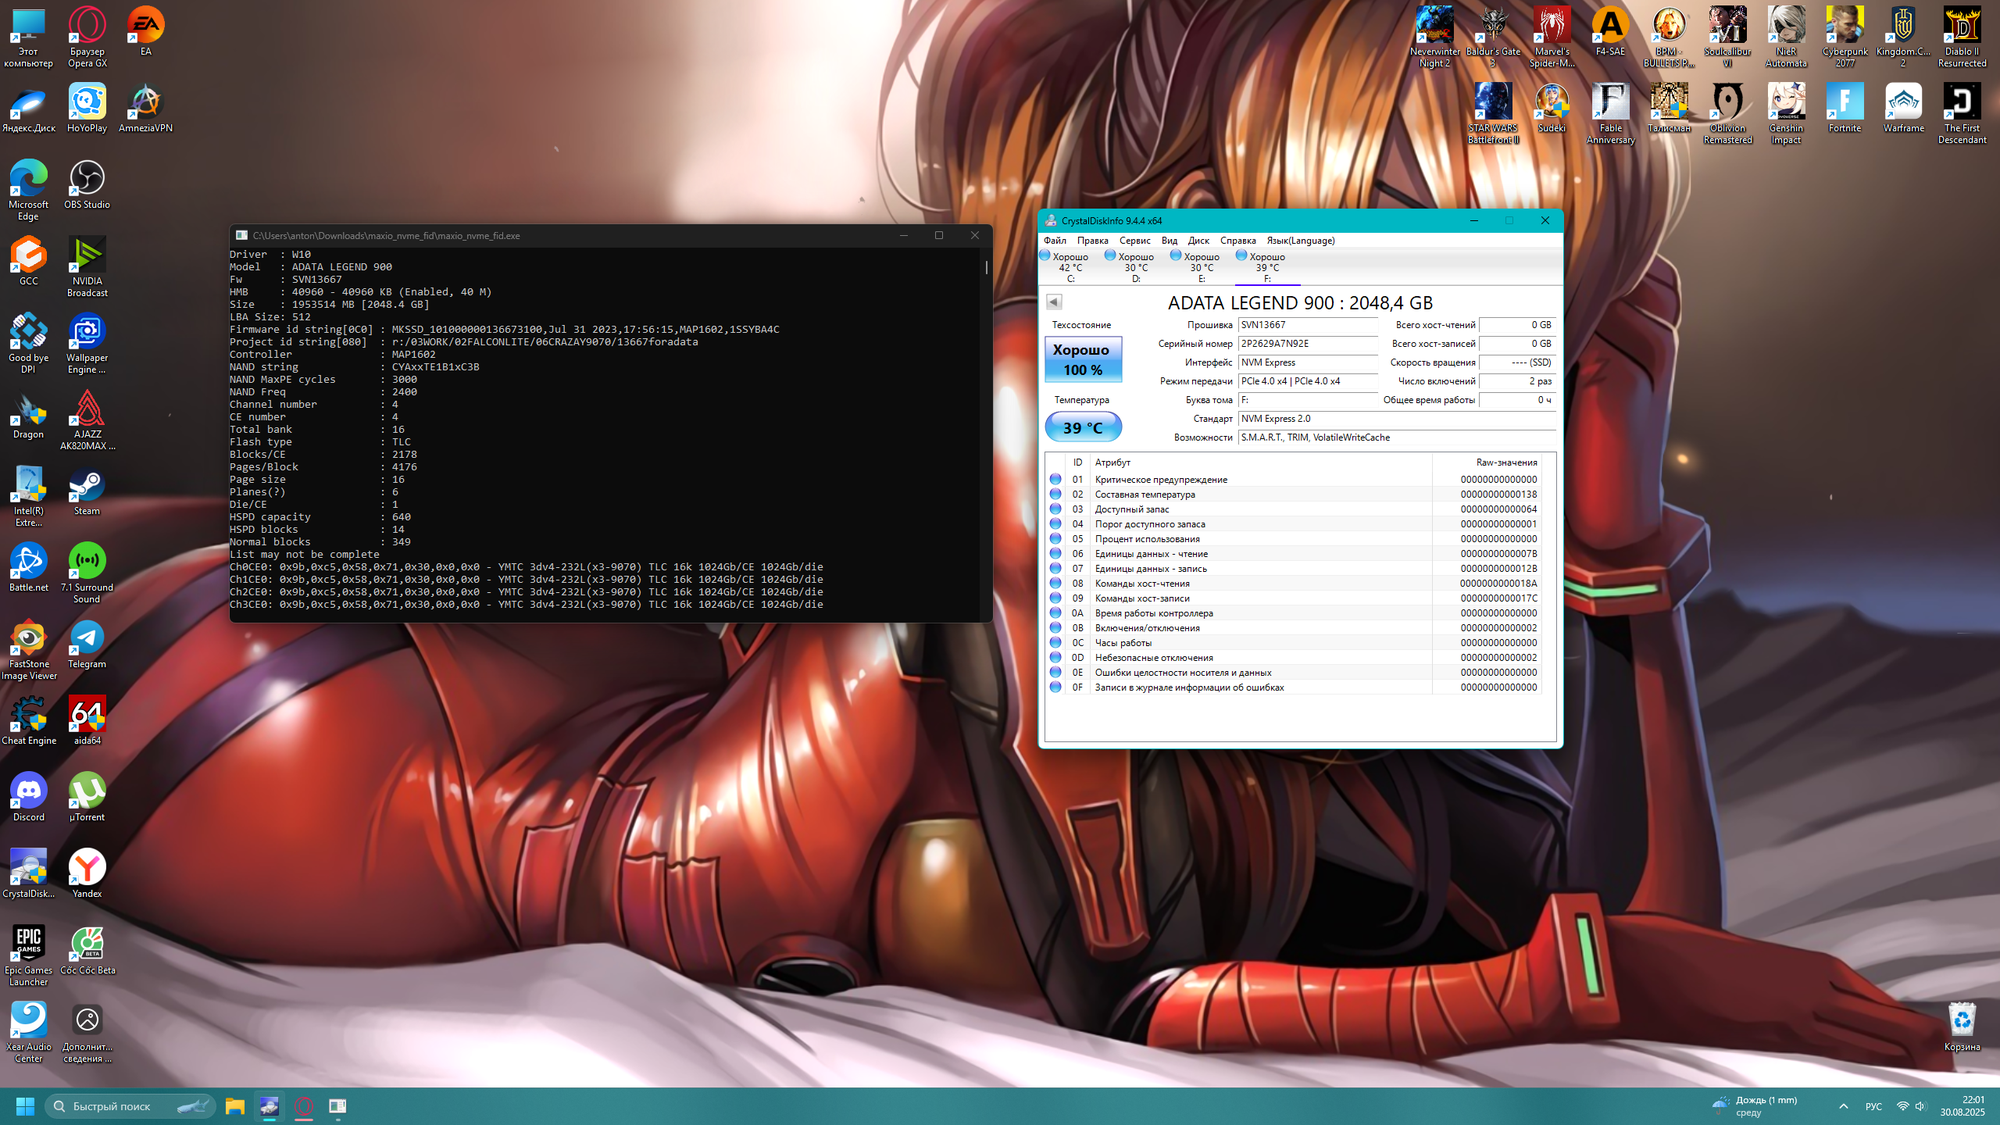Select the drive D: disk tab

coord(1134,267)
